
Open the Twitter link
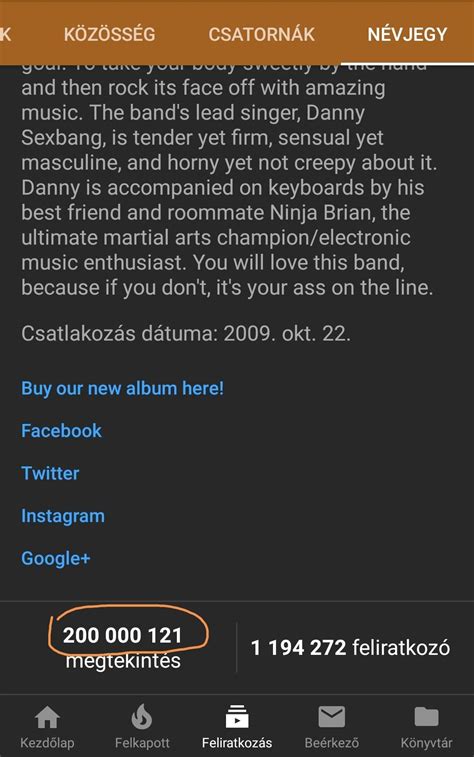coord(50,473)
